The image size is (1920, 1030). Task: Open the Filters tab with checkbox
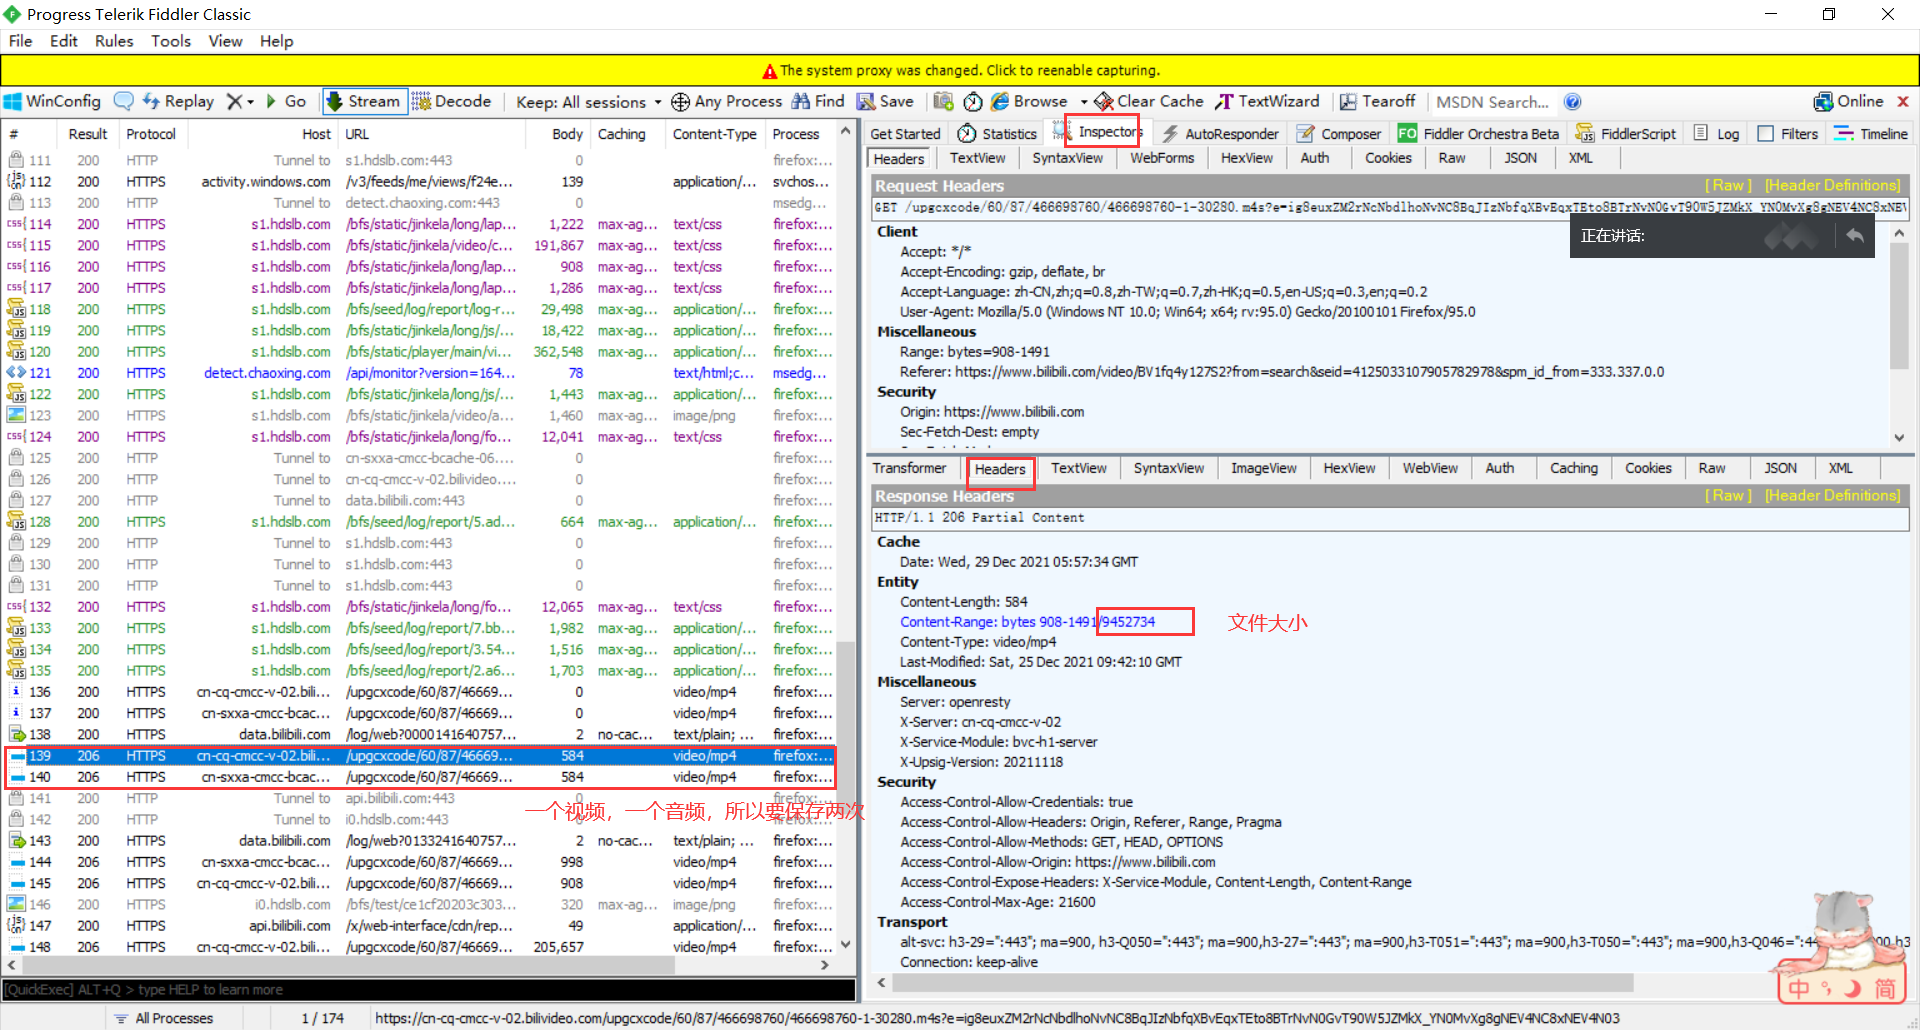[x=1788, y=134]
